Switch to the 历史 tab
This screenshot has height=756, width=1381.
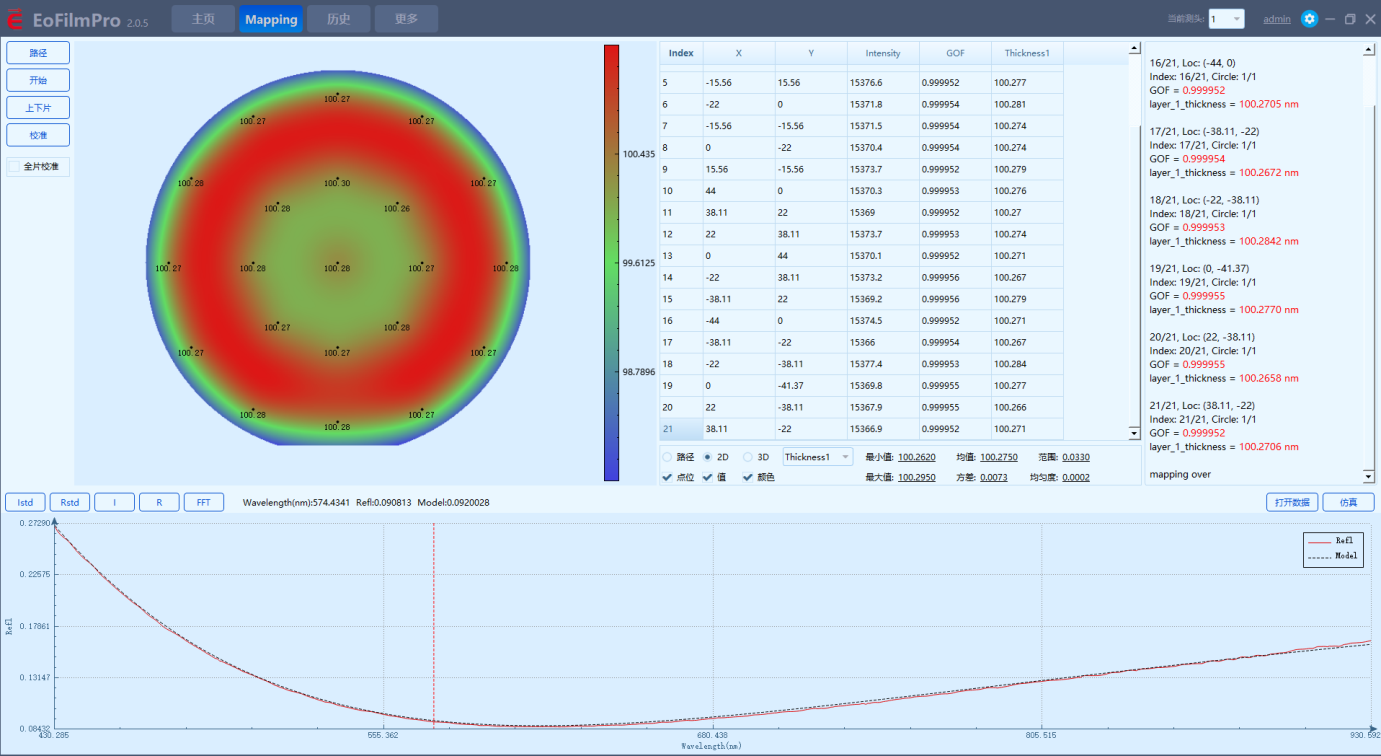pyautogui.click(x=338, y=19)
